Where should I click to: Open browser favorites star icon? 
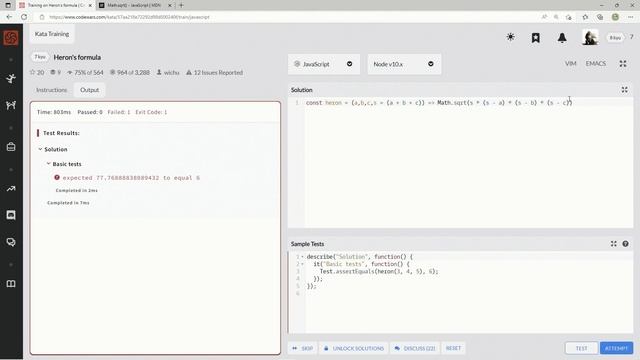point(585,17)
